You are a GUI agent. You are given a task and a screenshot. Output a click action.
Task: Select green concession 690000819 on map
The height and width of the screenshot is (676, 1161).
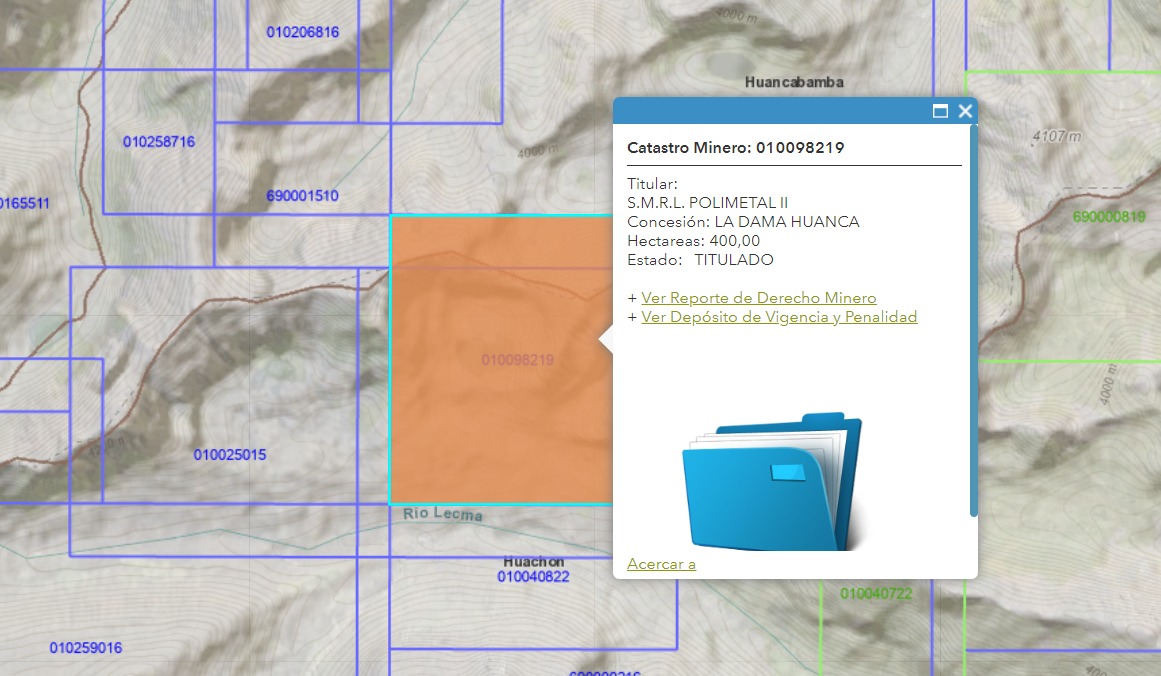point(1109,216)
